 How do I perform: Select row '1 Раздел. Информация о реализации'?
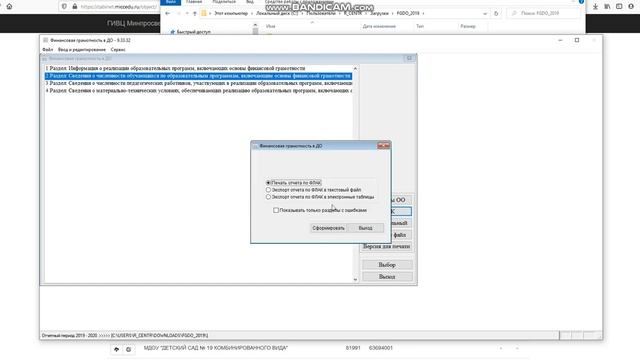(198, 69)
